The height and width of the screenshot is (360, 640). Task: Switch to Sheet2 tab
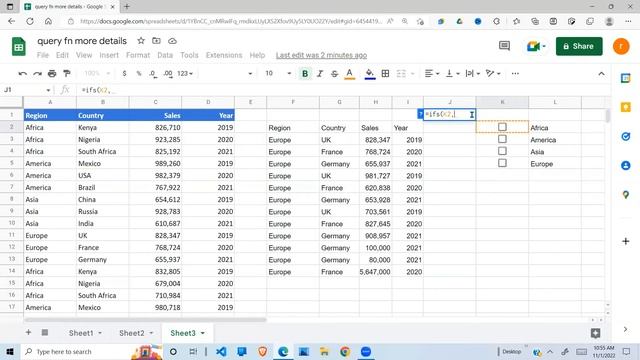131,333
